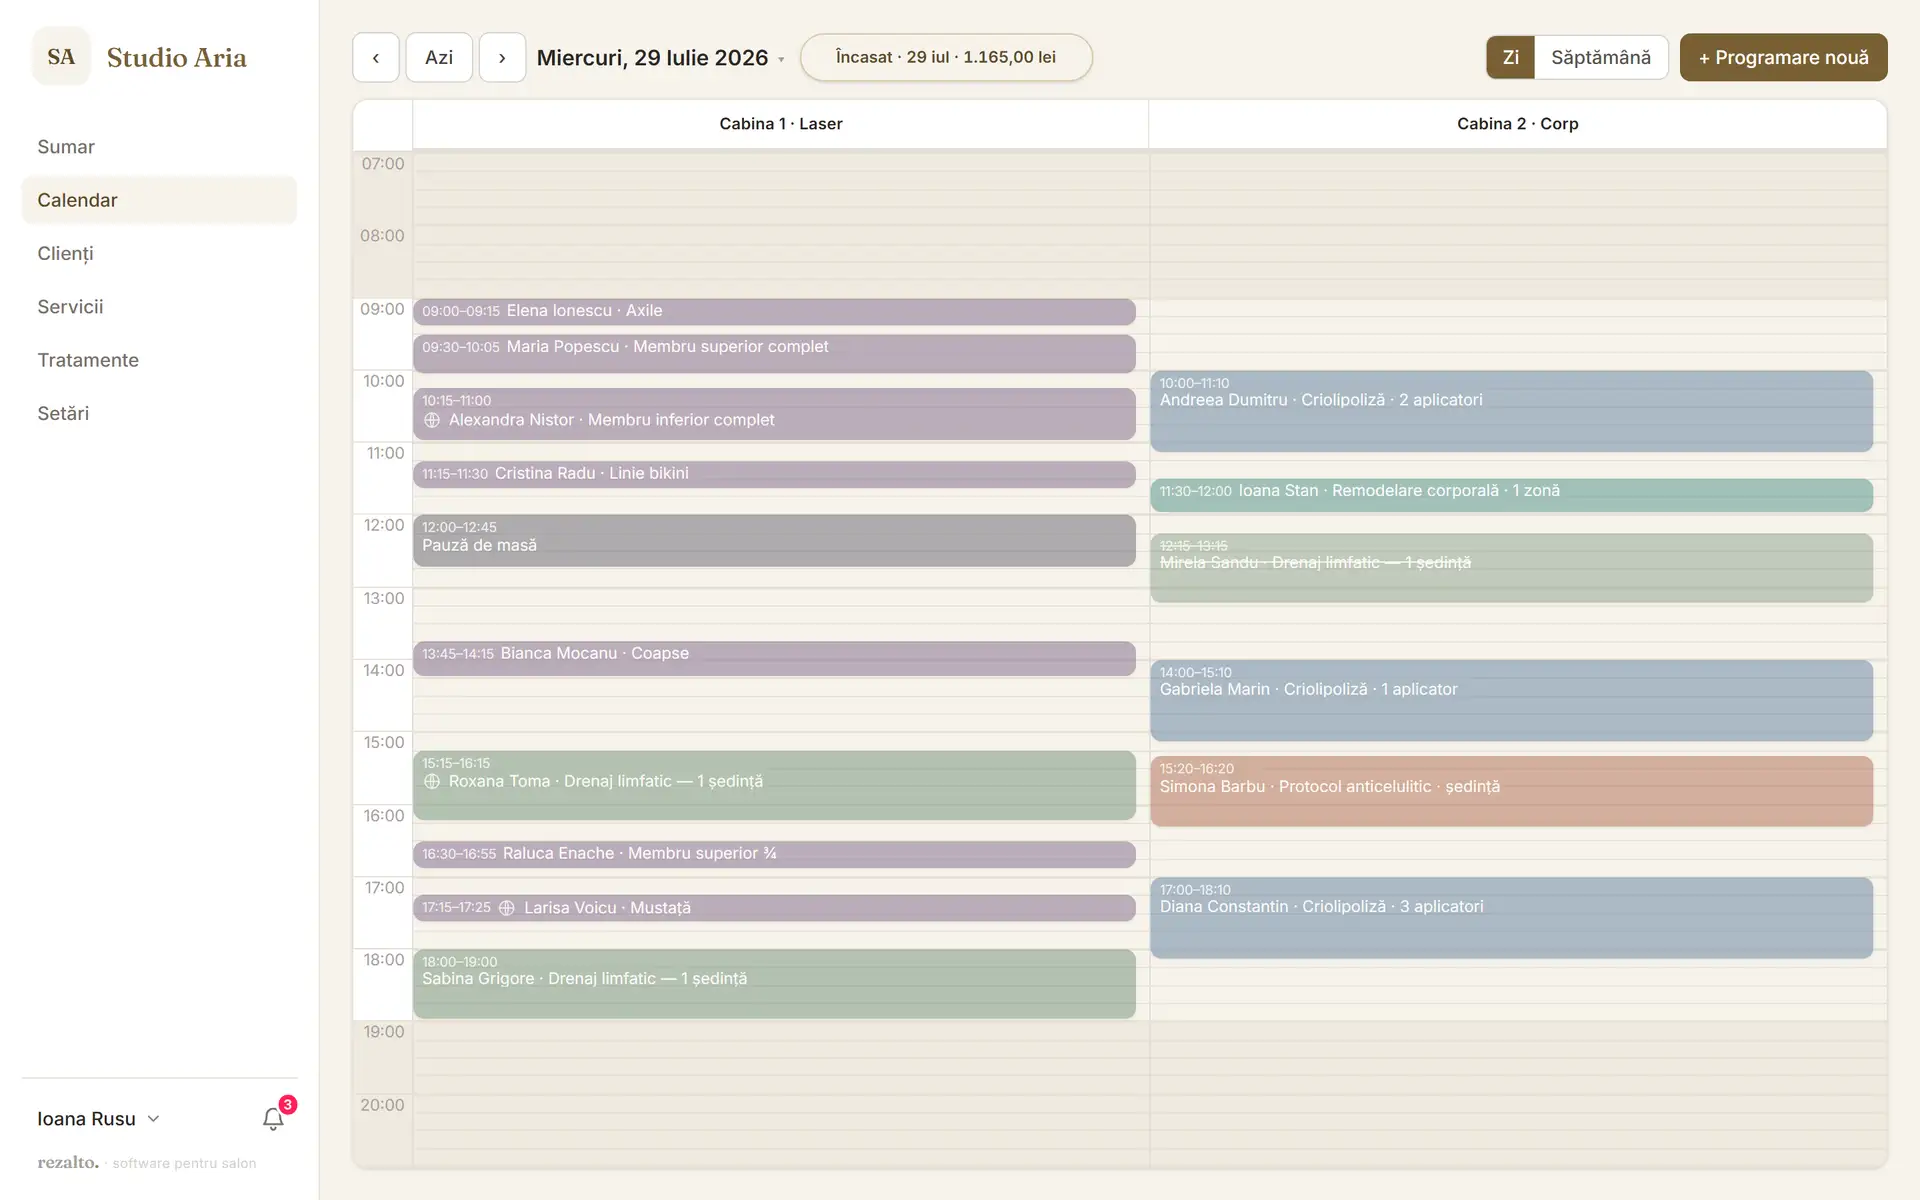Click the SA studio logo
This screenshot has height=1200, width=1920.
pos(61,56)
